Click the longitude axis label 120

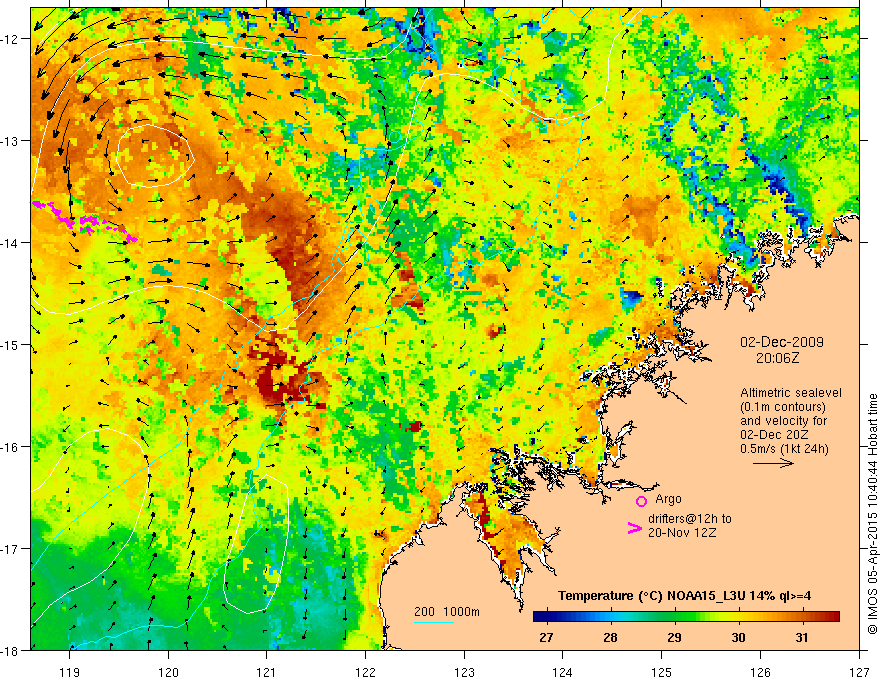(168, 672)
